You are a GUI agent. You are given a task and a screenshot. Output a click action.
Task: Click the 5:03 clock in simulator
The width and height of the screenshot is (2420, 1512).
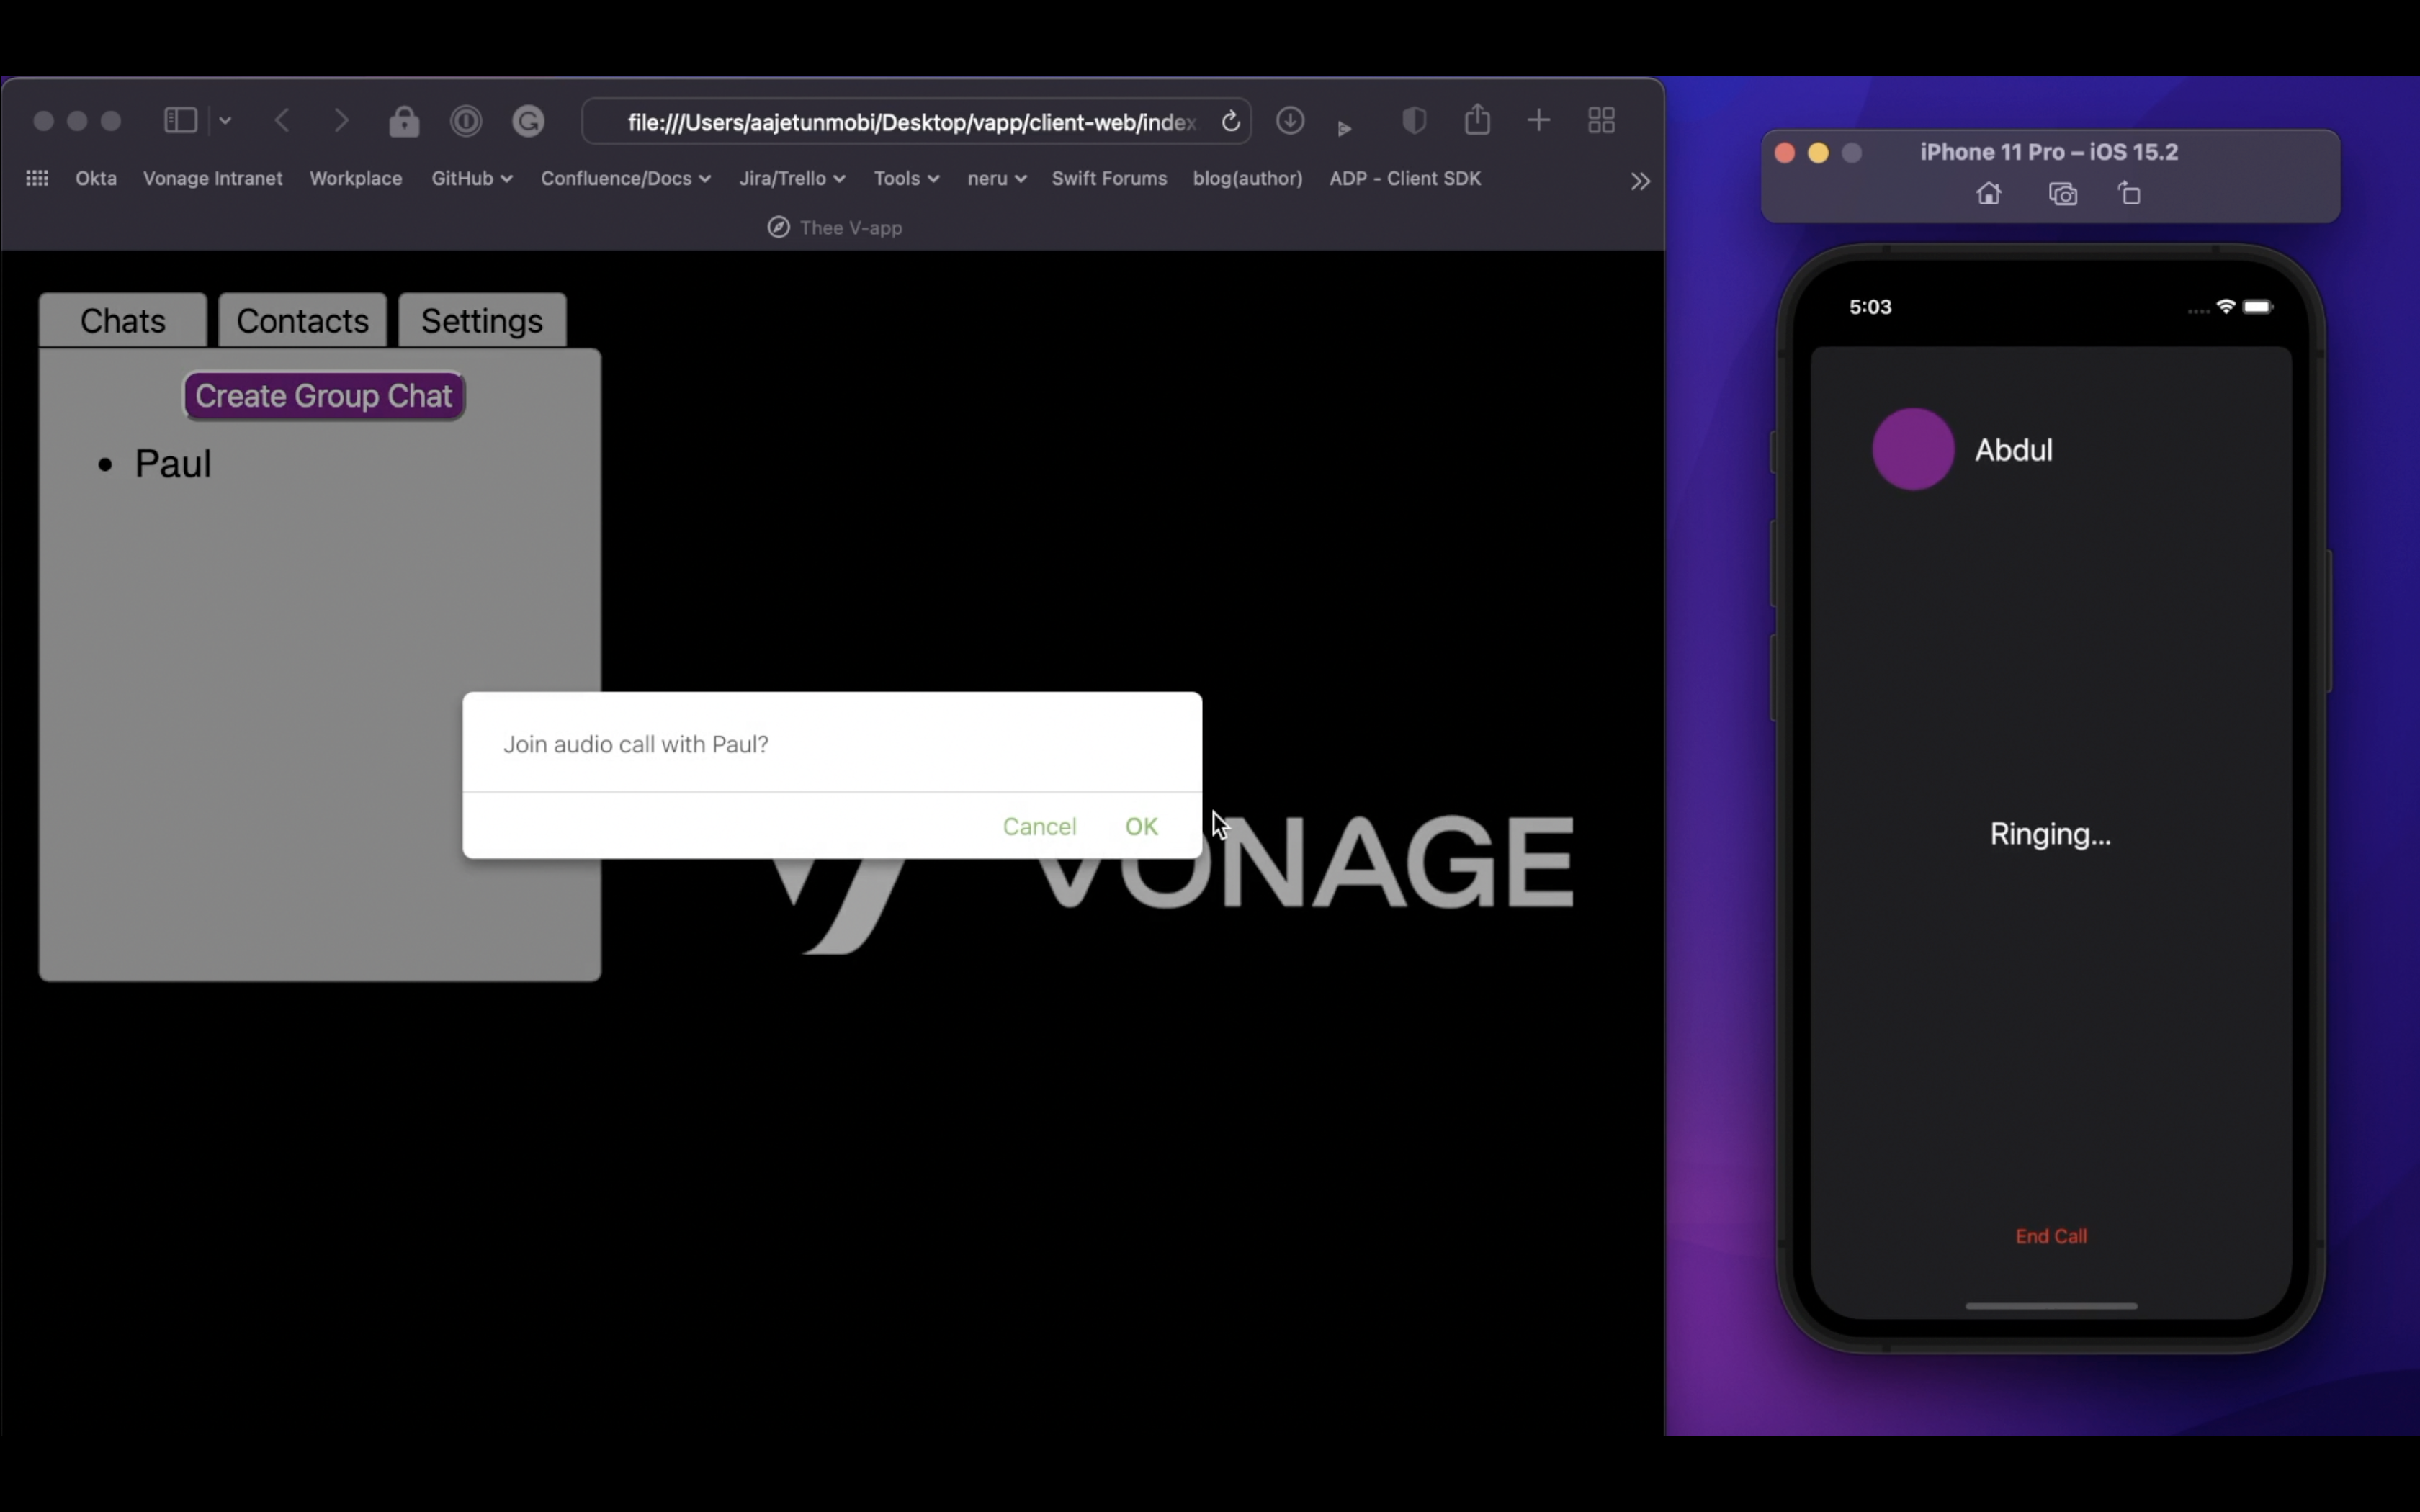(1870, 307)
